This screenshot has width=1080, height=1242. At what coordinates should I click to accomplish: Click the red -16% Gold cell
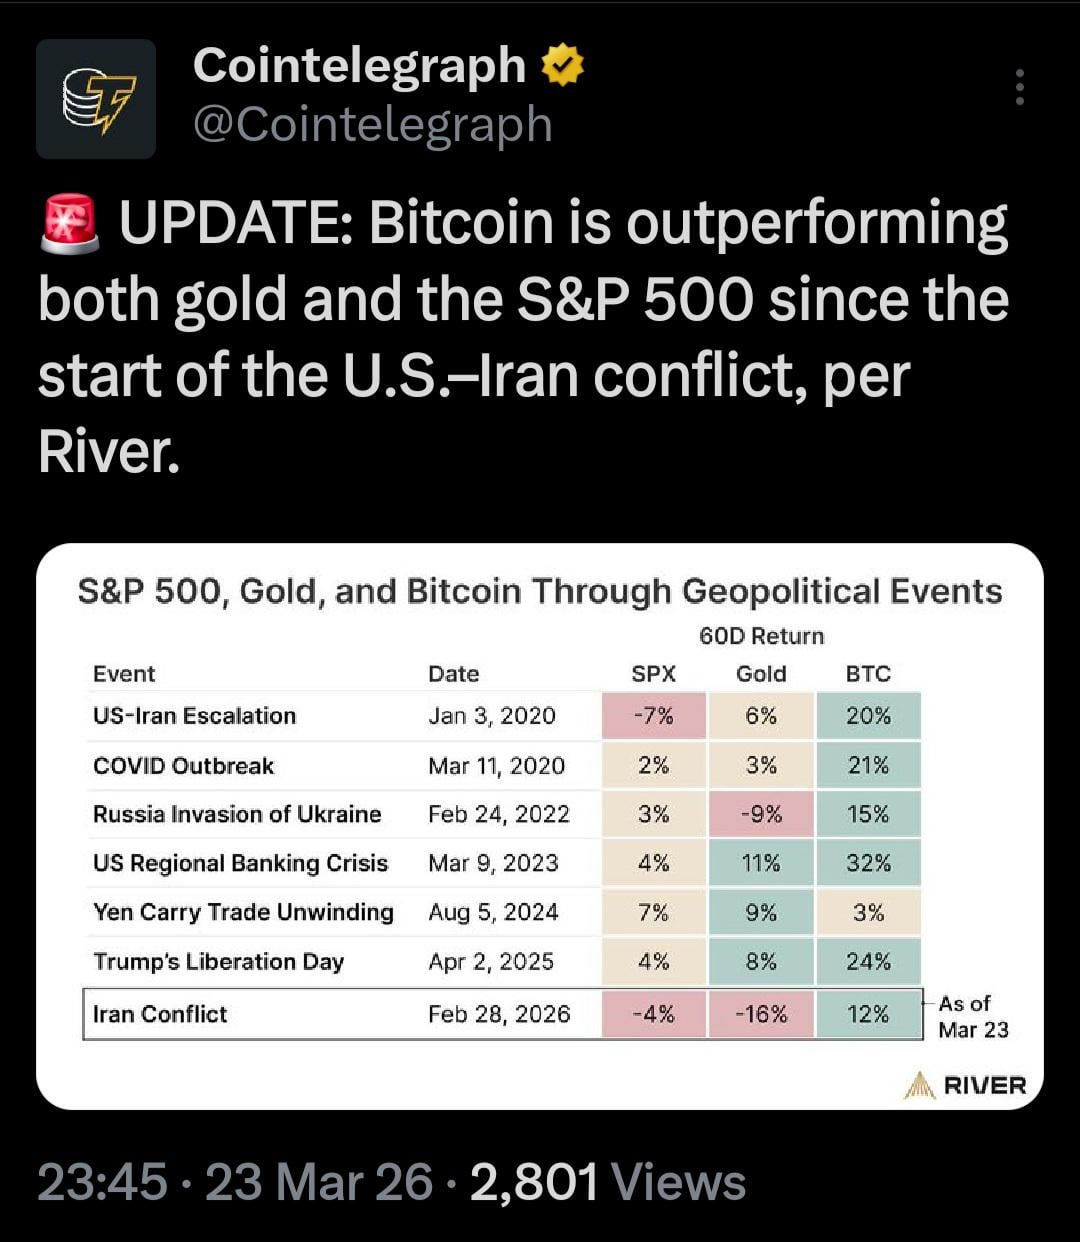click(x=761, y=1014)
